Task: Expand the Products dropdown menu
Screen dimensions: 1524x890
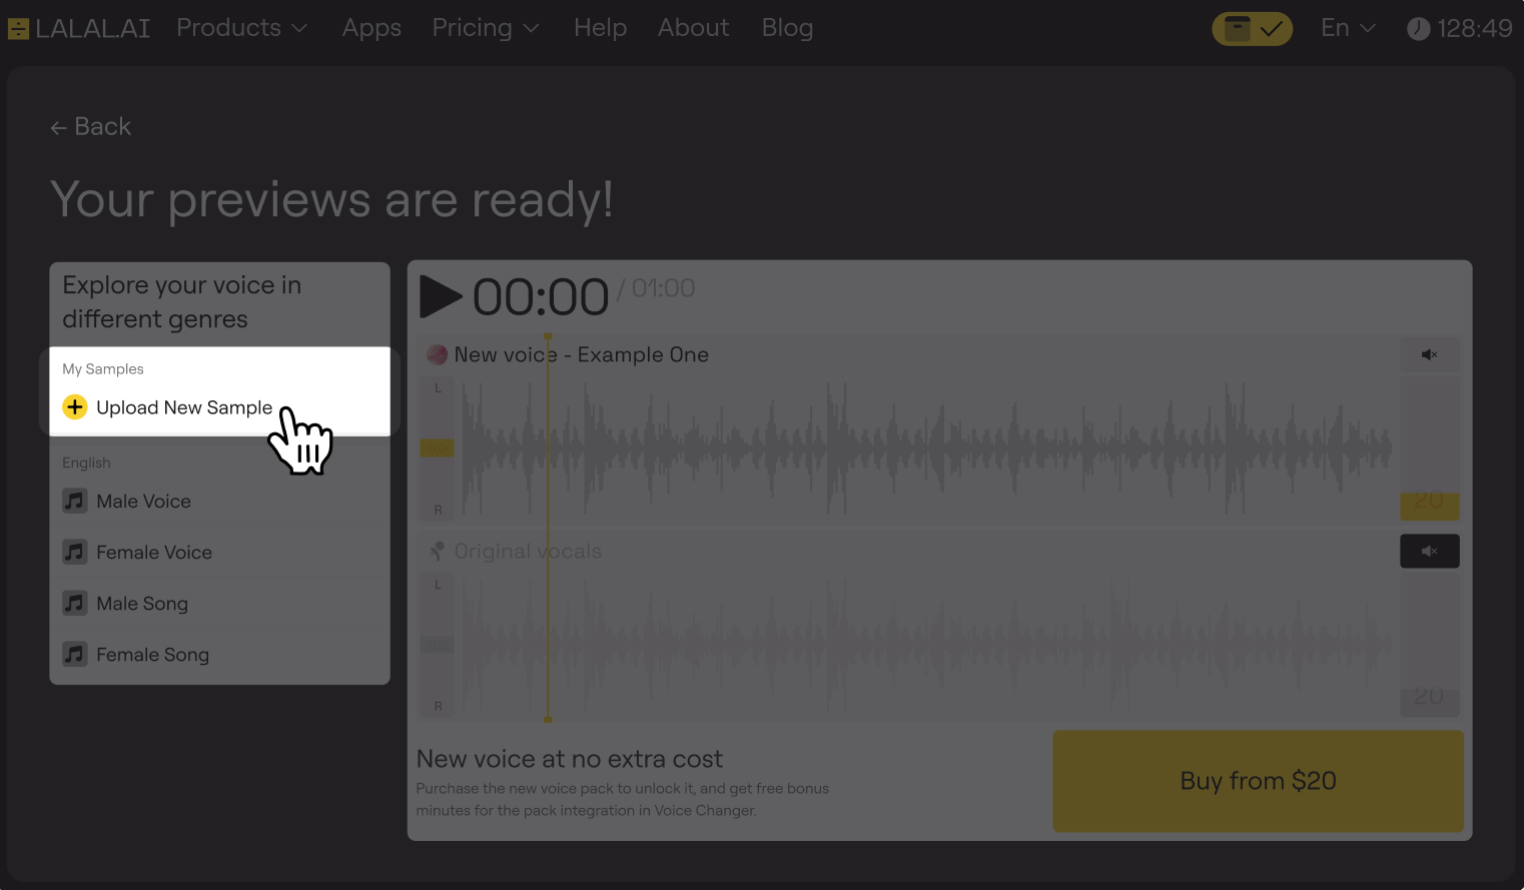Action: [x=241, y=28]
